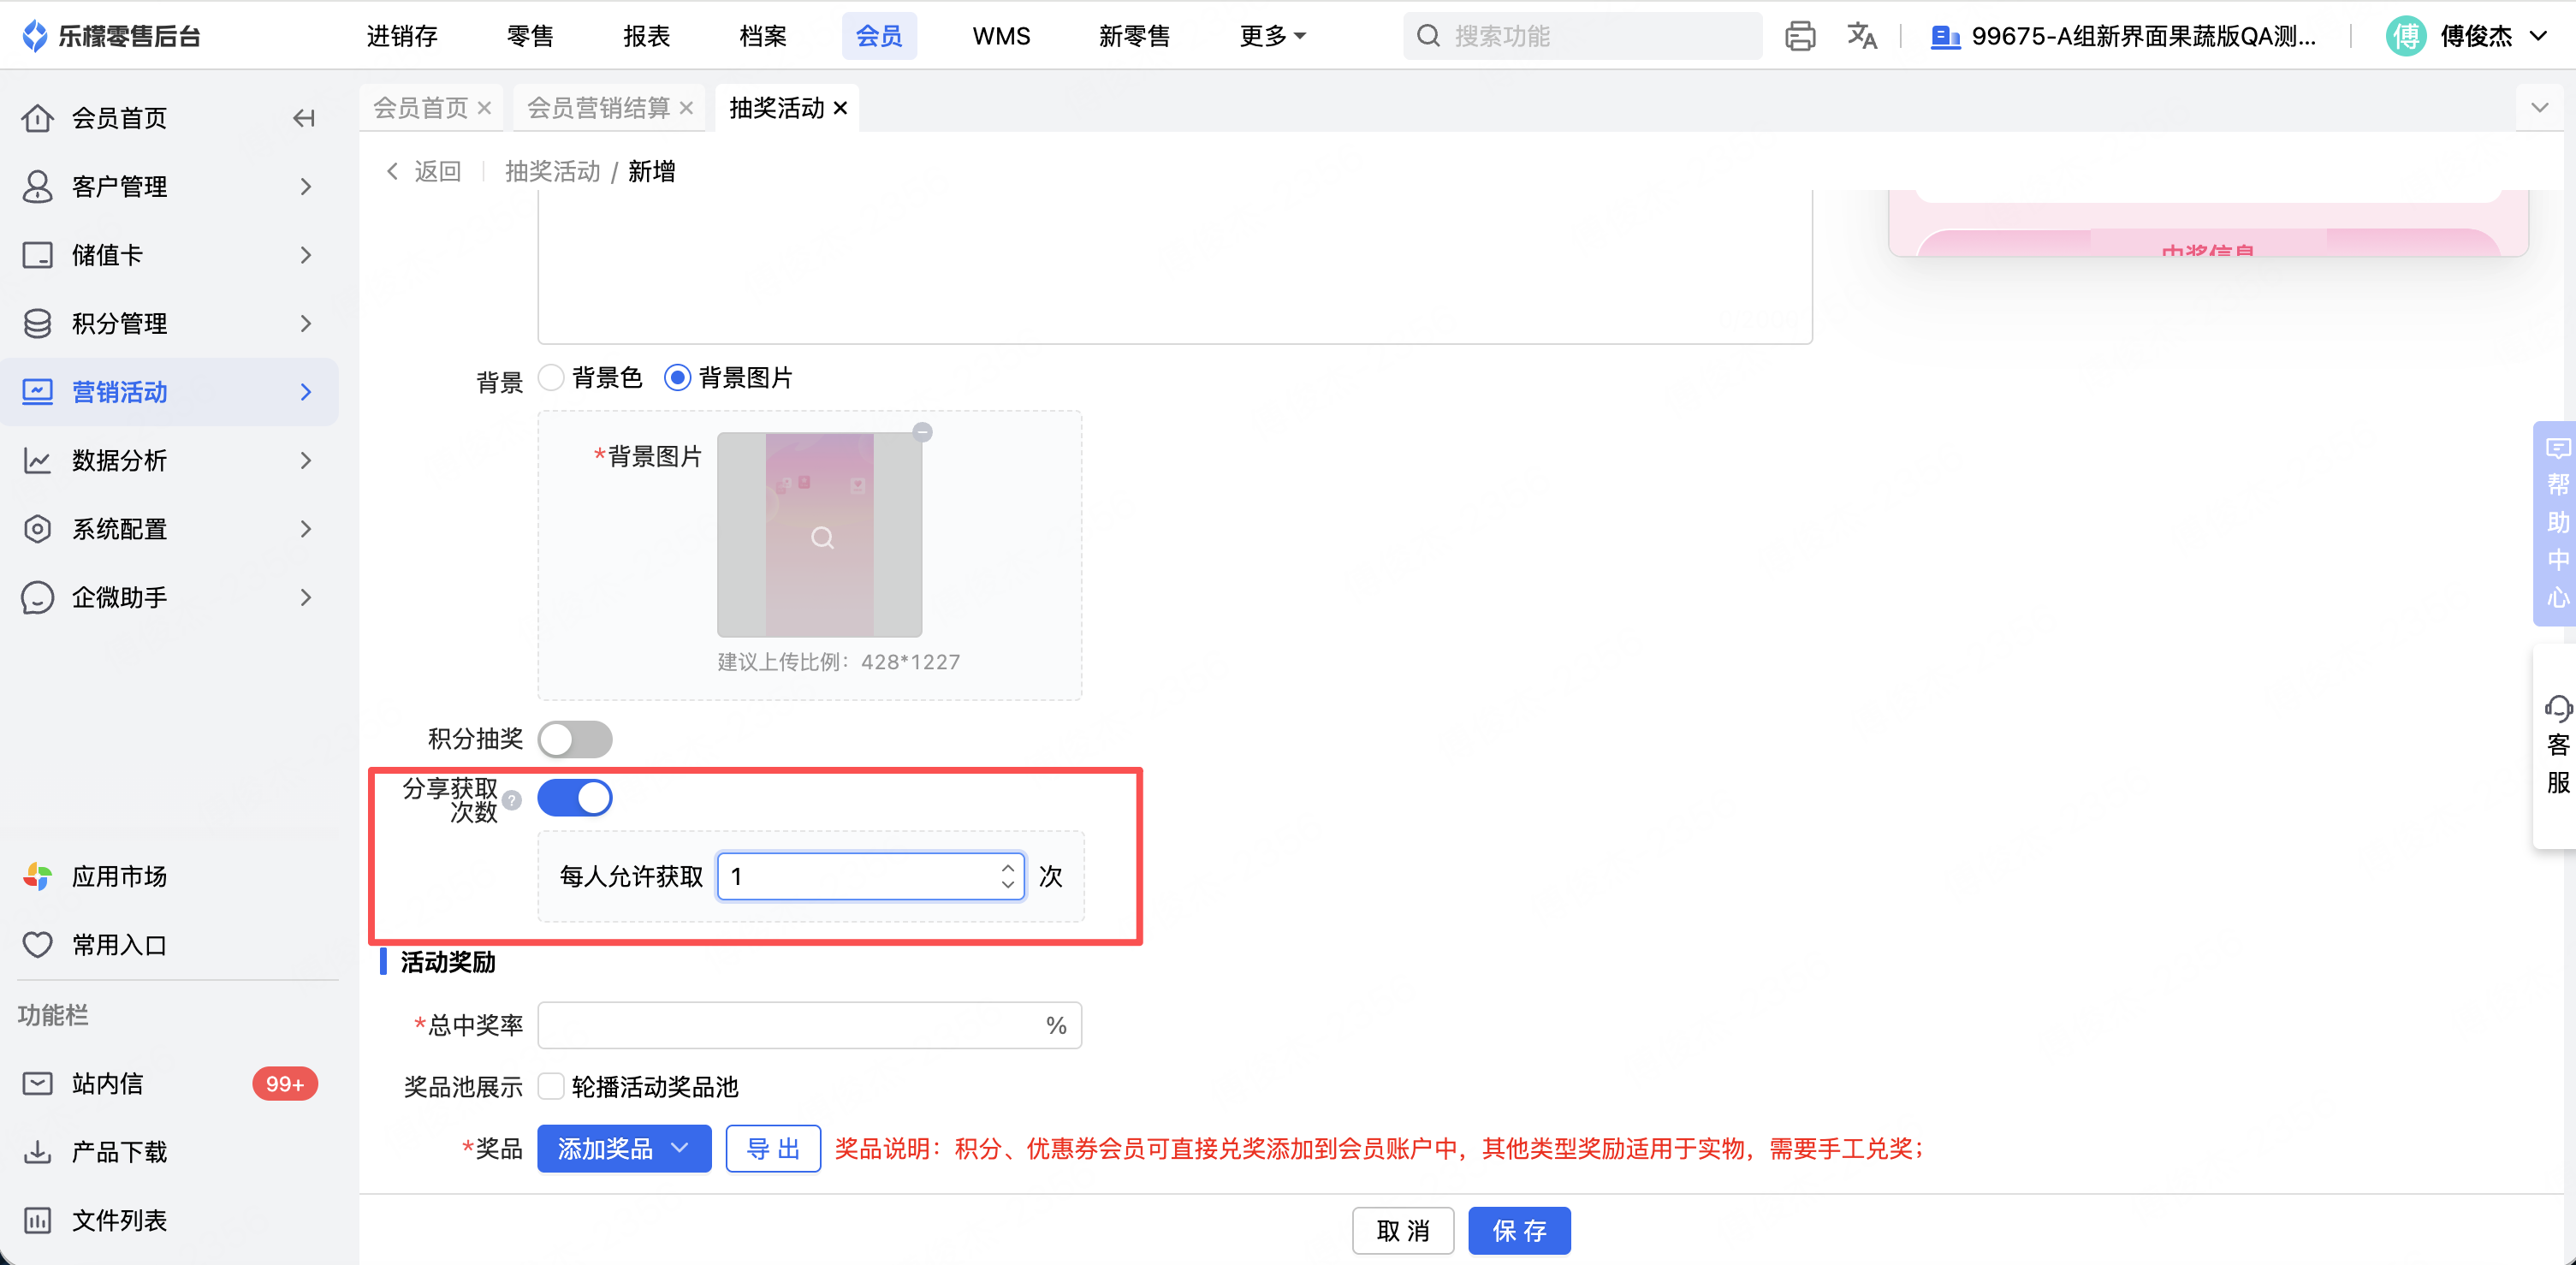Click the language translate icon

point(1861,36)
